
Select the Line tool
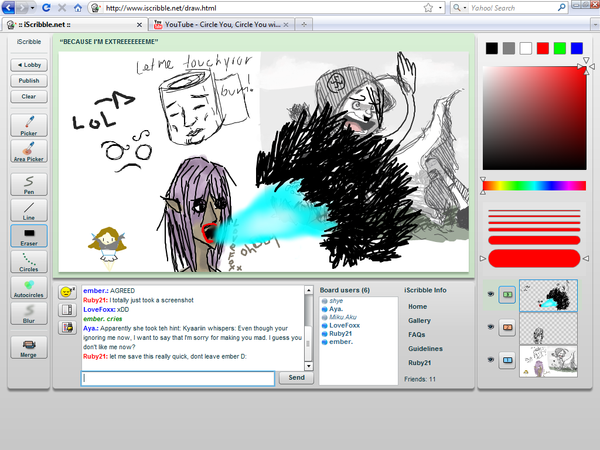point(29,210)
